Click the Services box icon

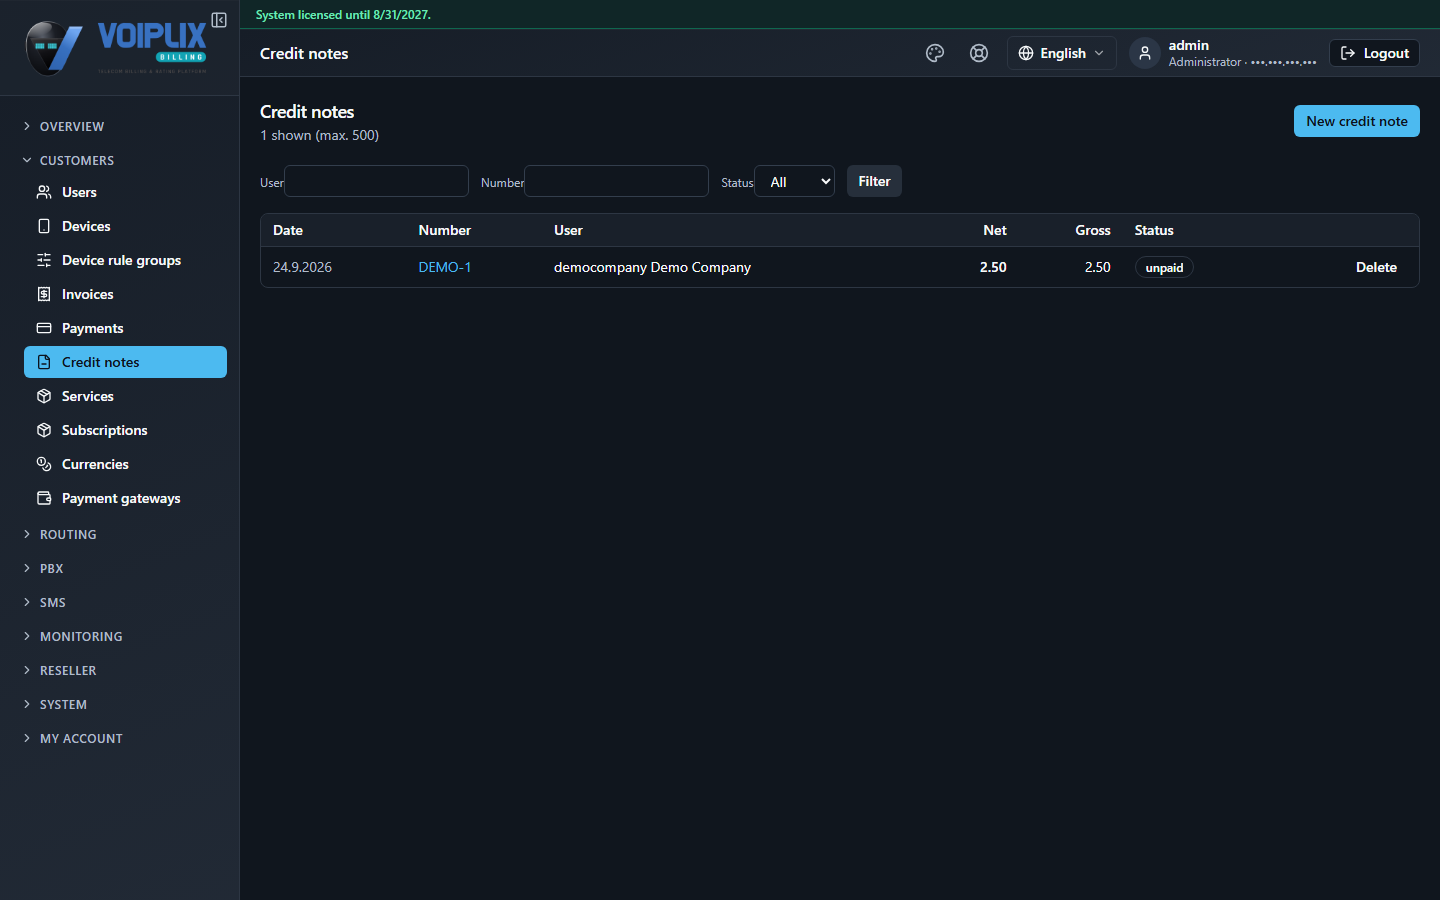pos(44,396)
